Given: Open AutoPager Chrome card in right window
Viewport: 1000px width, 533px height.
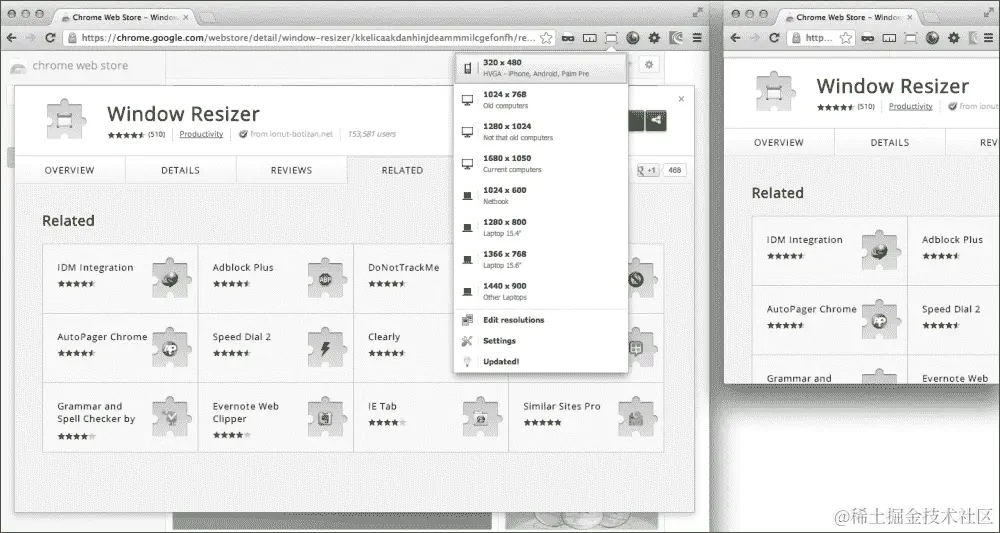Looking at the screenshot, I should (830, 320).
